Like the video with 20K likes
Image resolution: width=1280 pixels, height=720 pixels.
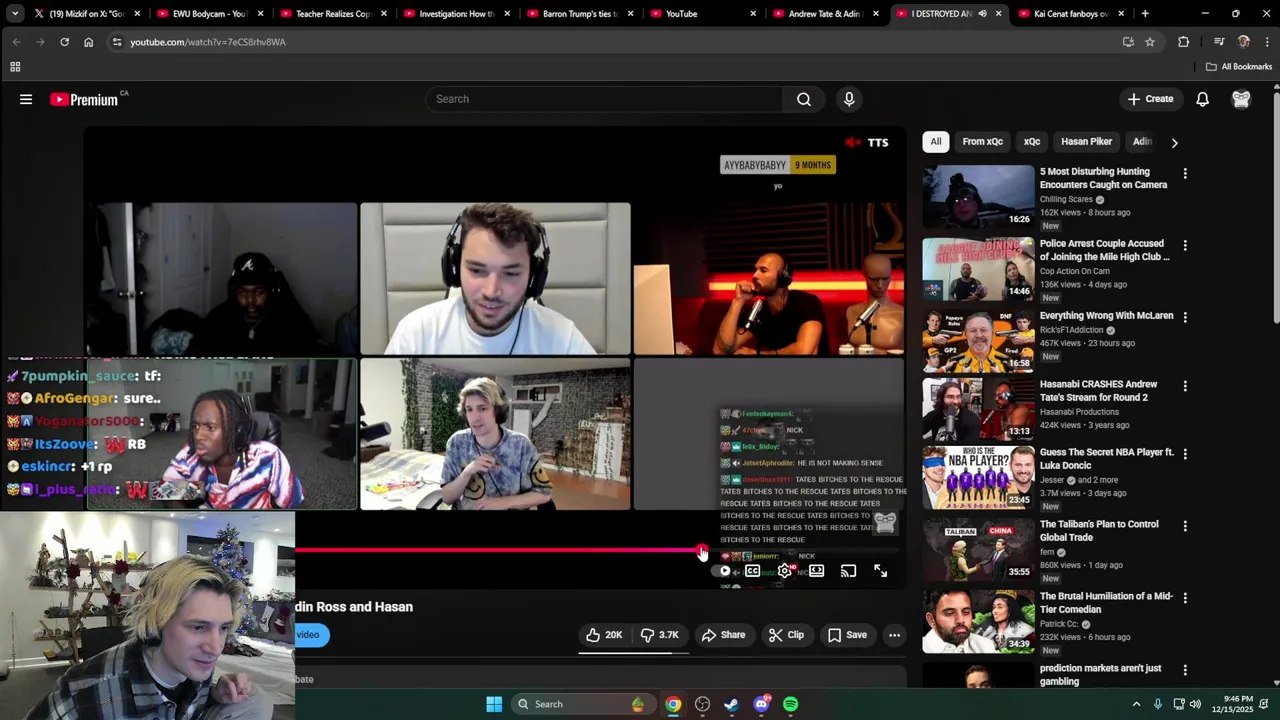tap(604, 635)
